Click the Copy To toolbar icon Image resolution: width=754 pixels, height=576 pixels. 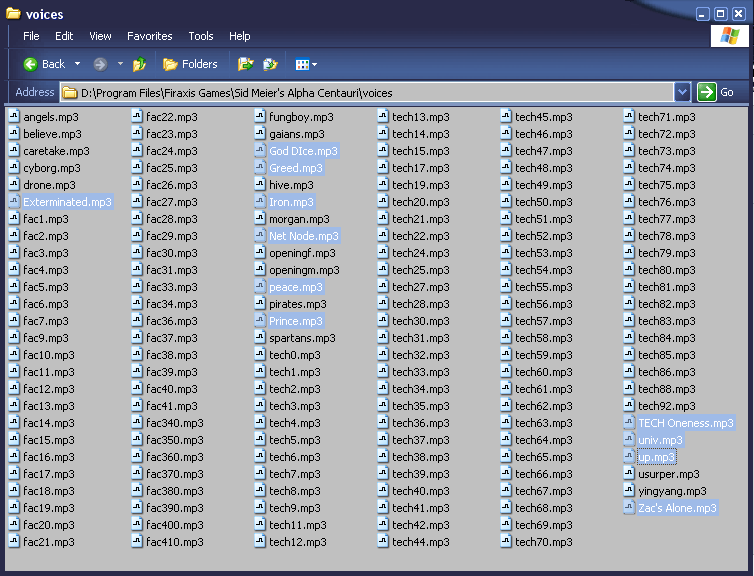pyautogui.click(x=270, y=64)
